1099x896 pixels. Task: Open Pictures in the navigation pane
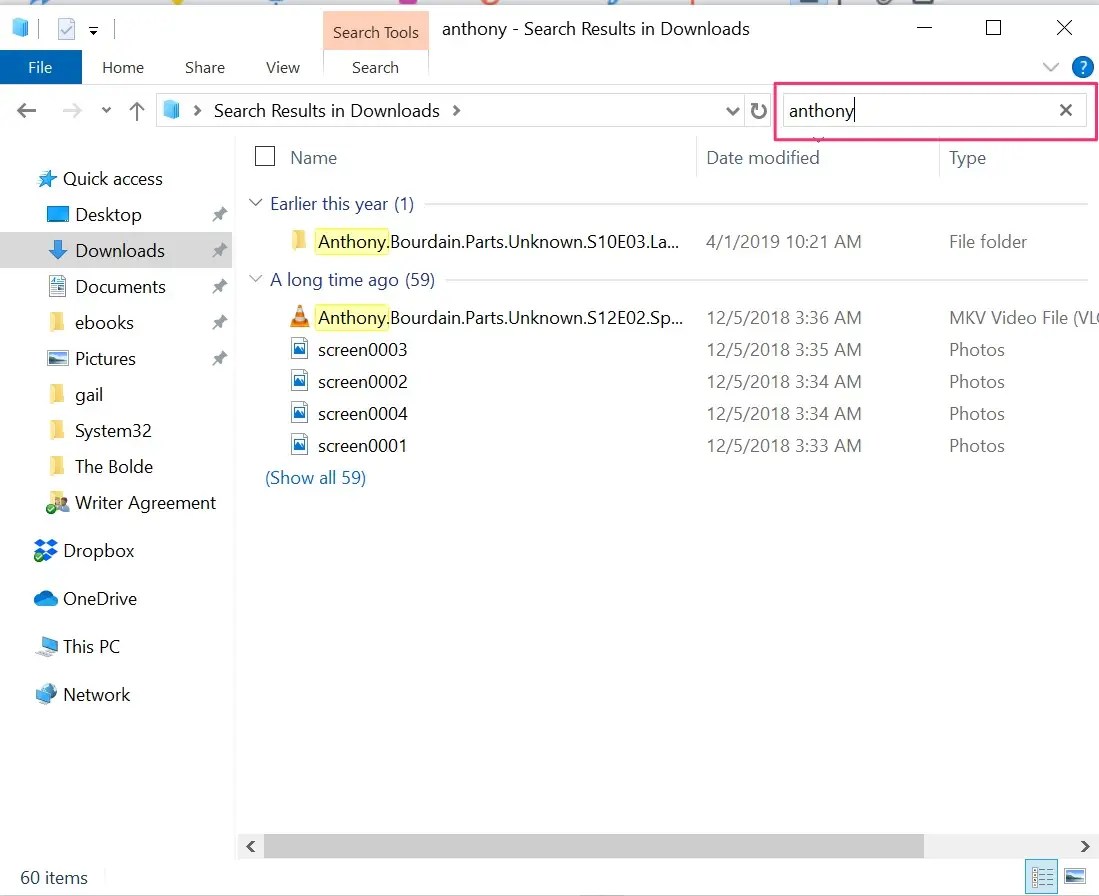click(x=105, y=358)
